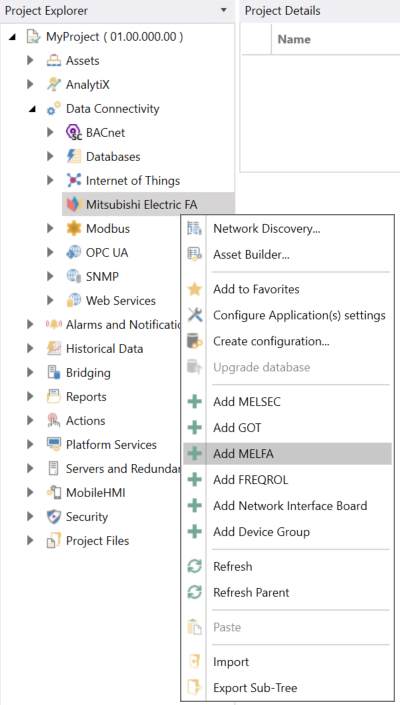Click the Assets folder icon
The width and height of the screenshot is (400, 705).
54,60
